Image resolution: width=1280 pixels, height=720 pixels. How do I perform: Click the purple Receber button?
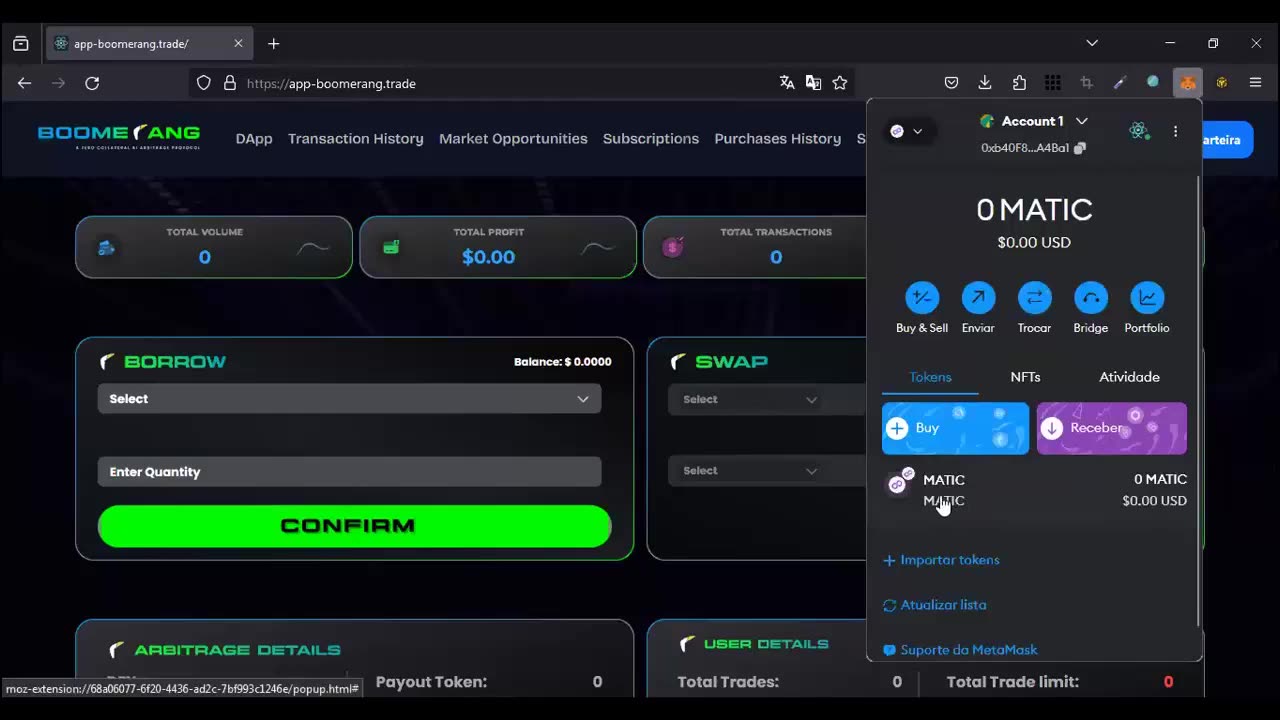[1112, 428]
